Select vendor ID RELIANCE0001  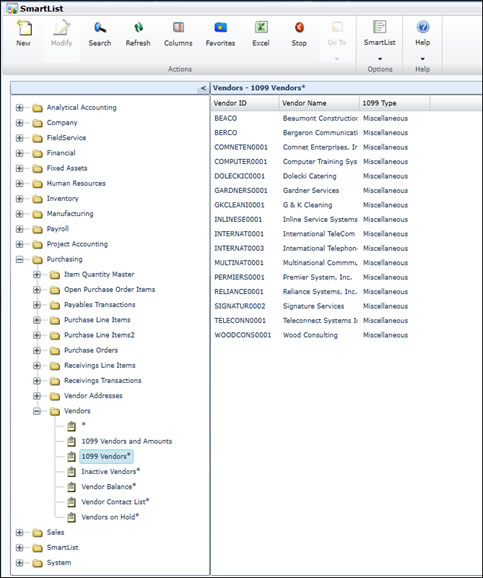(x=239, y=292)
